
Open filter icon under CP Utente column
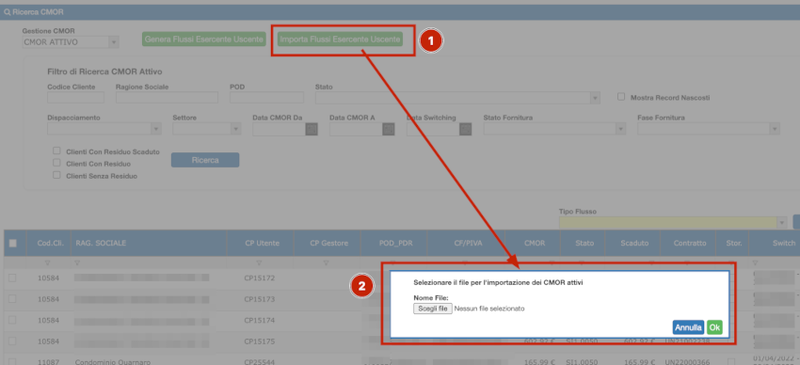point(259,263)
